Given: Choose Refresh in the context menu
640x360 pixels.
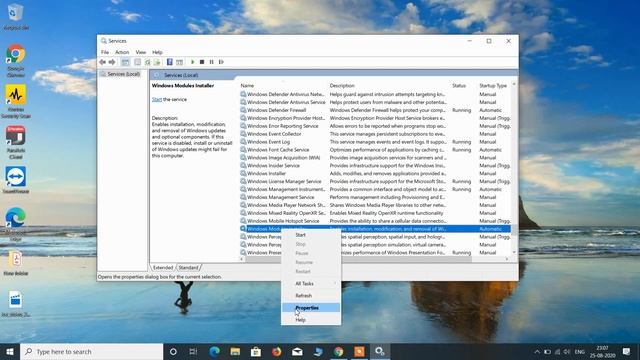Looking at the screenshot, I should pyautogui.click(x=311, y=296).
